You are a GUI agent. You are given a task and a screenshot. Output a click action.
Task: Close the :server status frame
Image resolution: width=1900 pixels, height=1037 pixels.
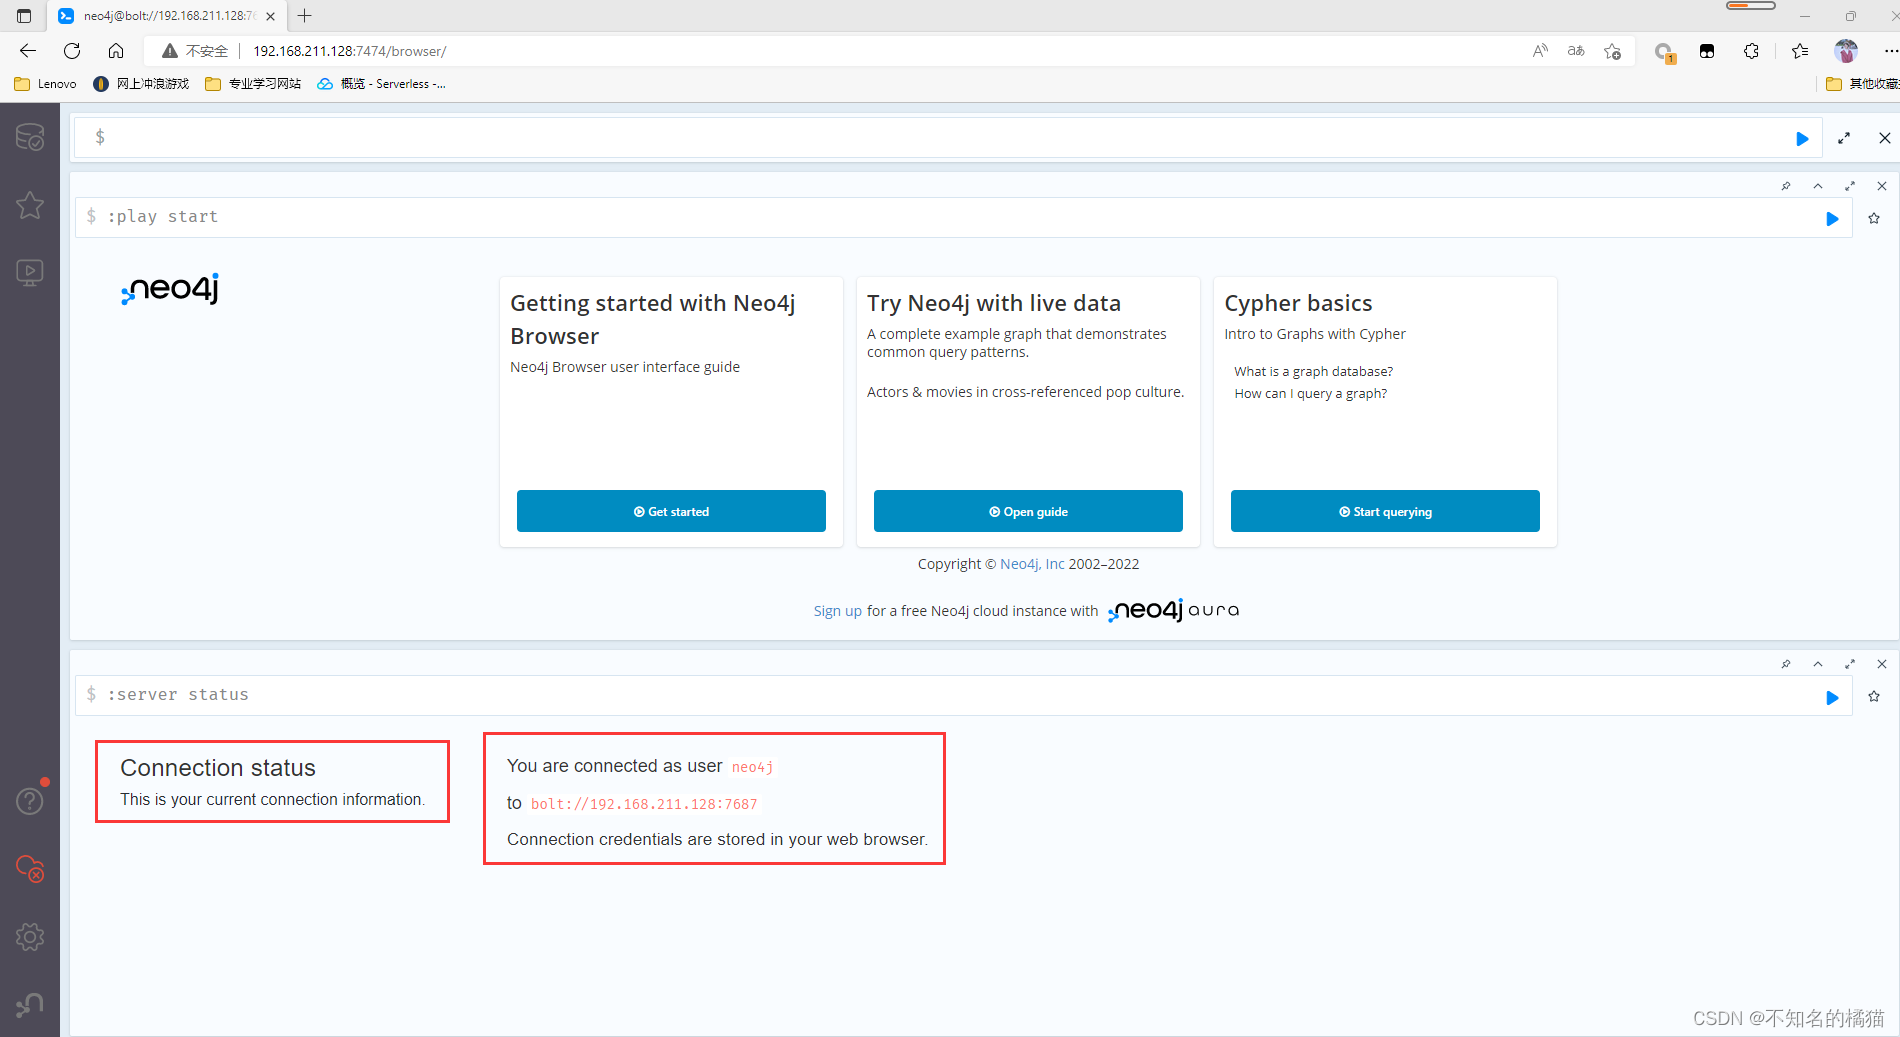(x=1882, y=664)
